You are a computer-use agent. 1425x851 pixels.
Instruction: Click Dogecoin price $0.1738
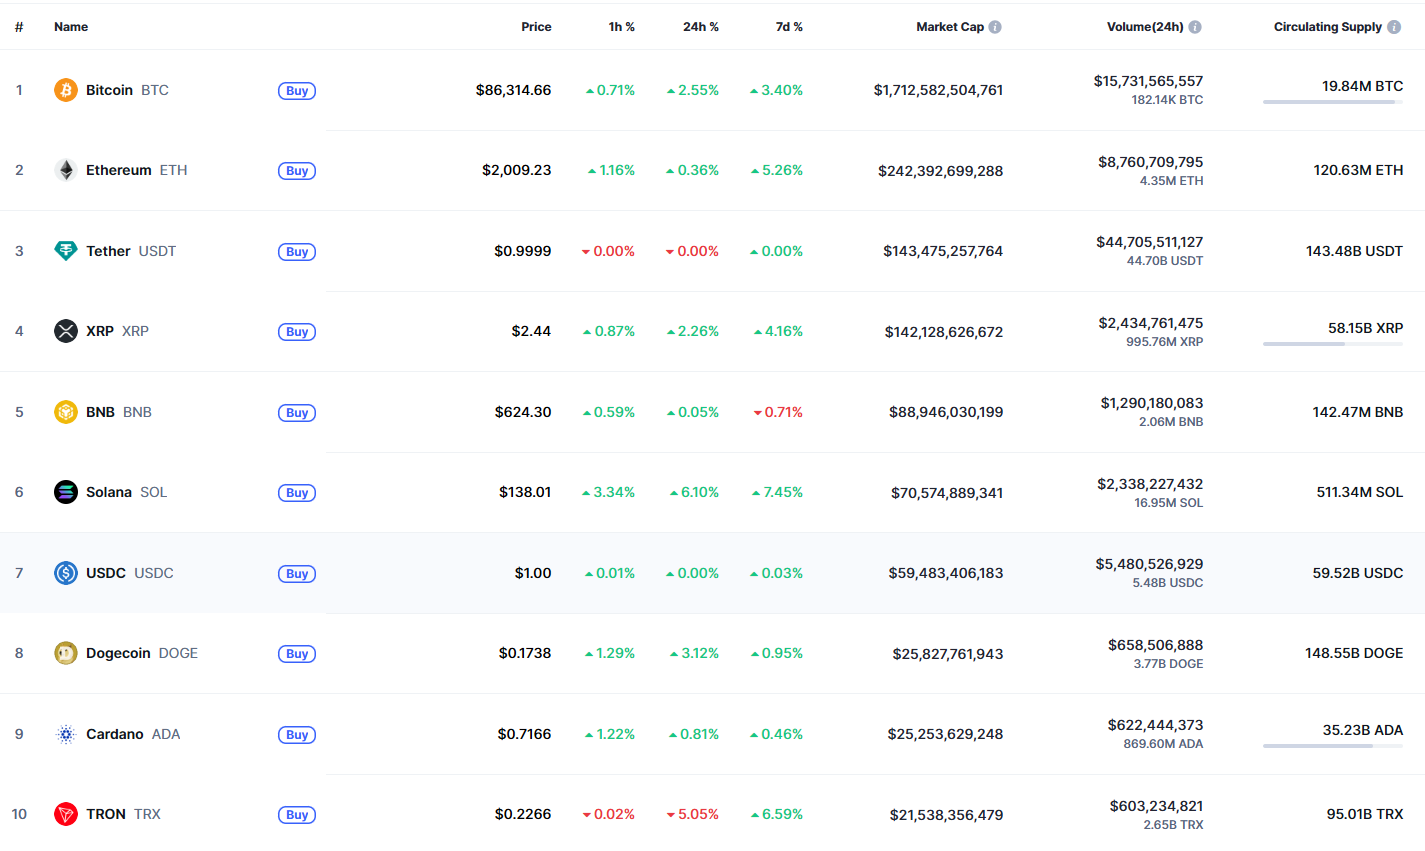point(525,653)
